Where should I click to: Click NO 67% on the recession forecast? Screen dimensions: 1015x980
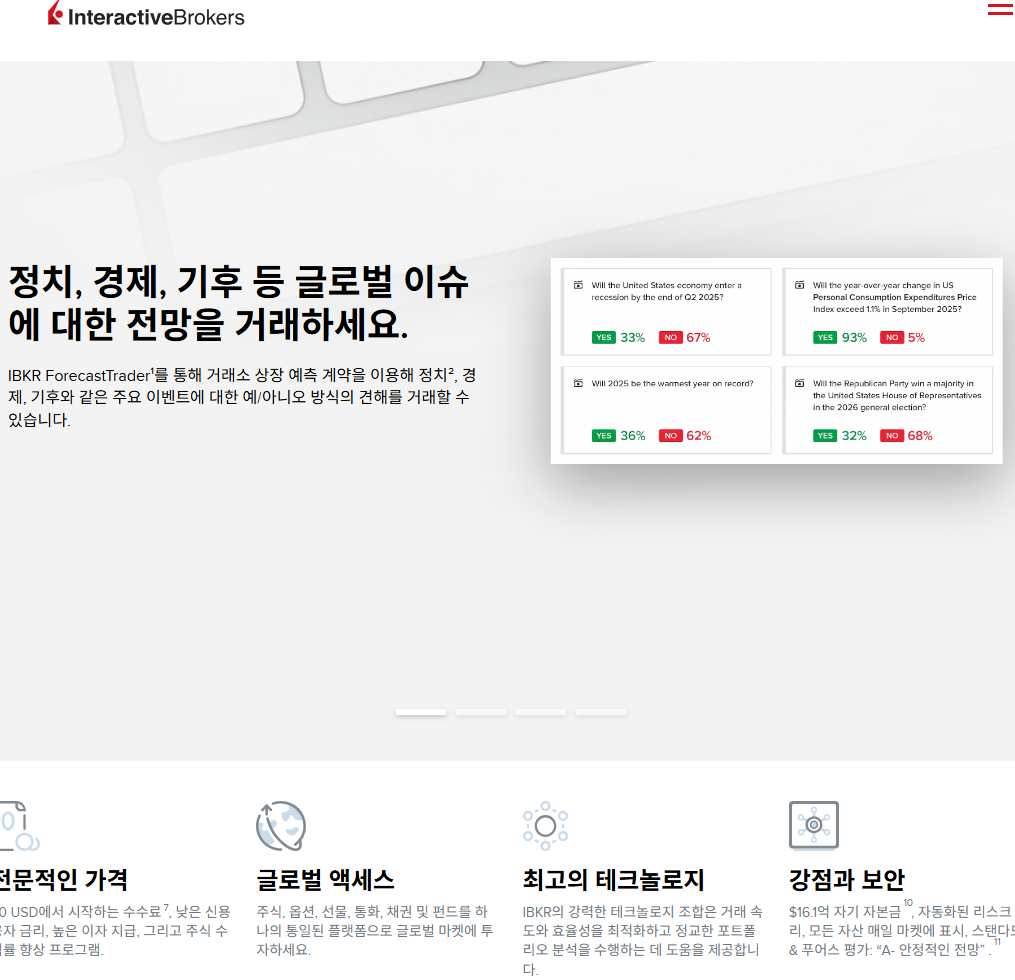684,337
